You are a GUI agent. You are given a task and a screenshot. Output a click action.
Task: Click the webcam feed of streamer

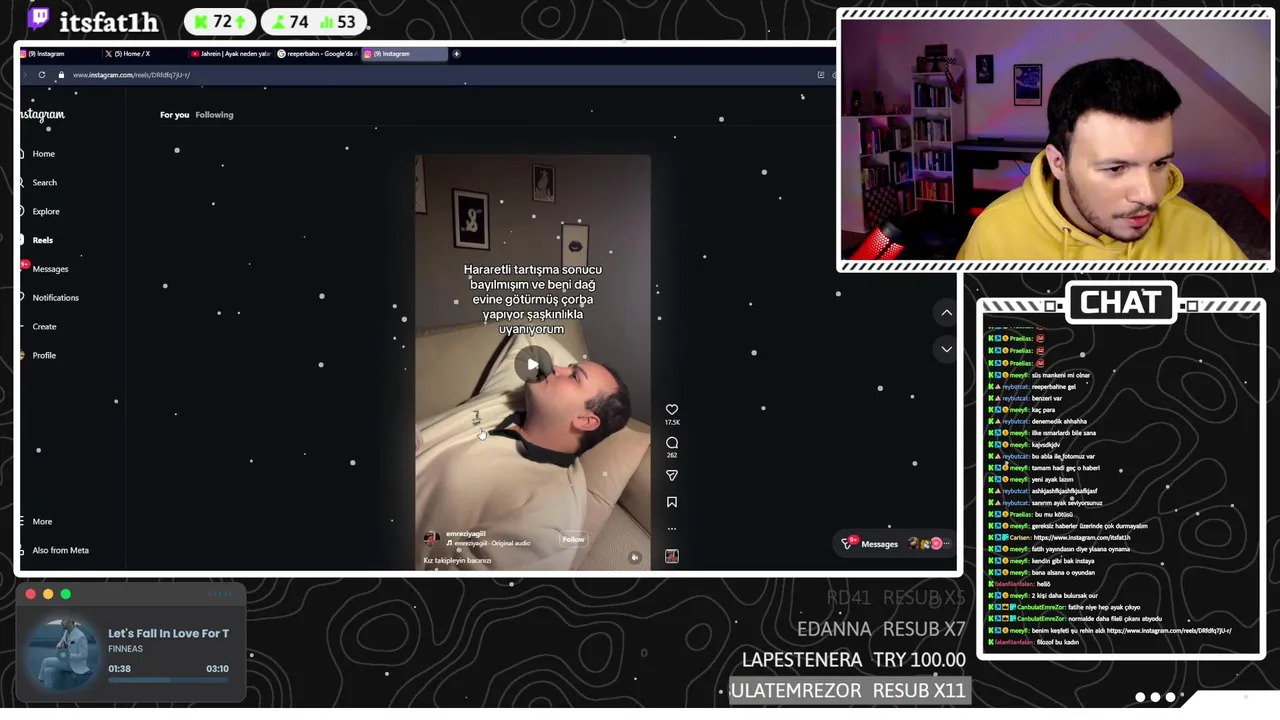coord(1055,140)
